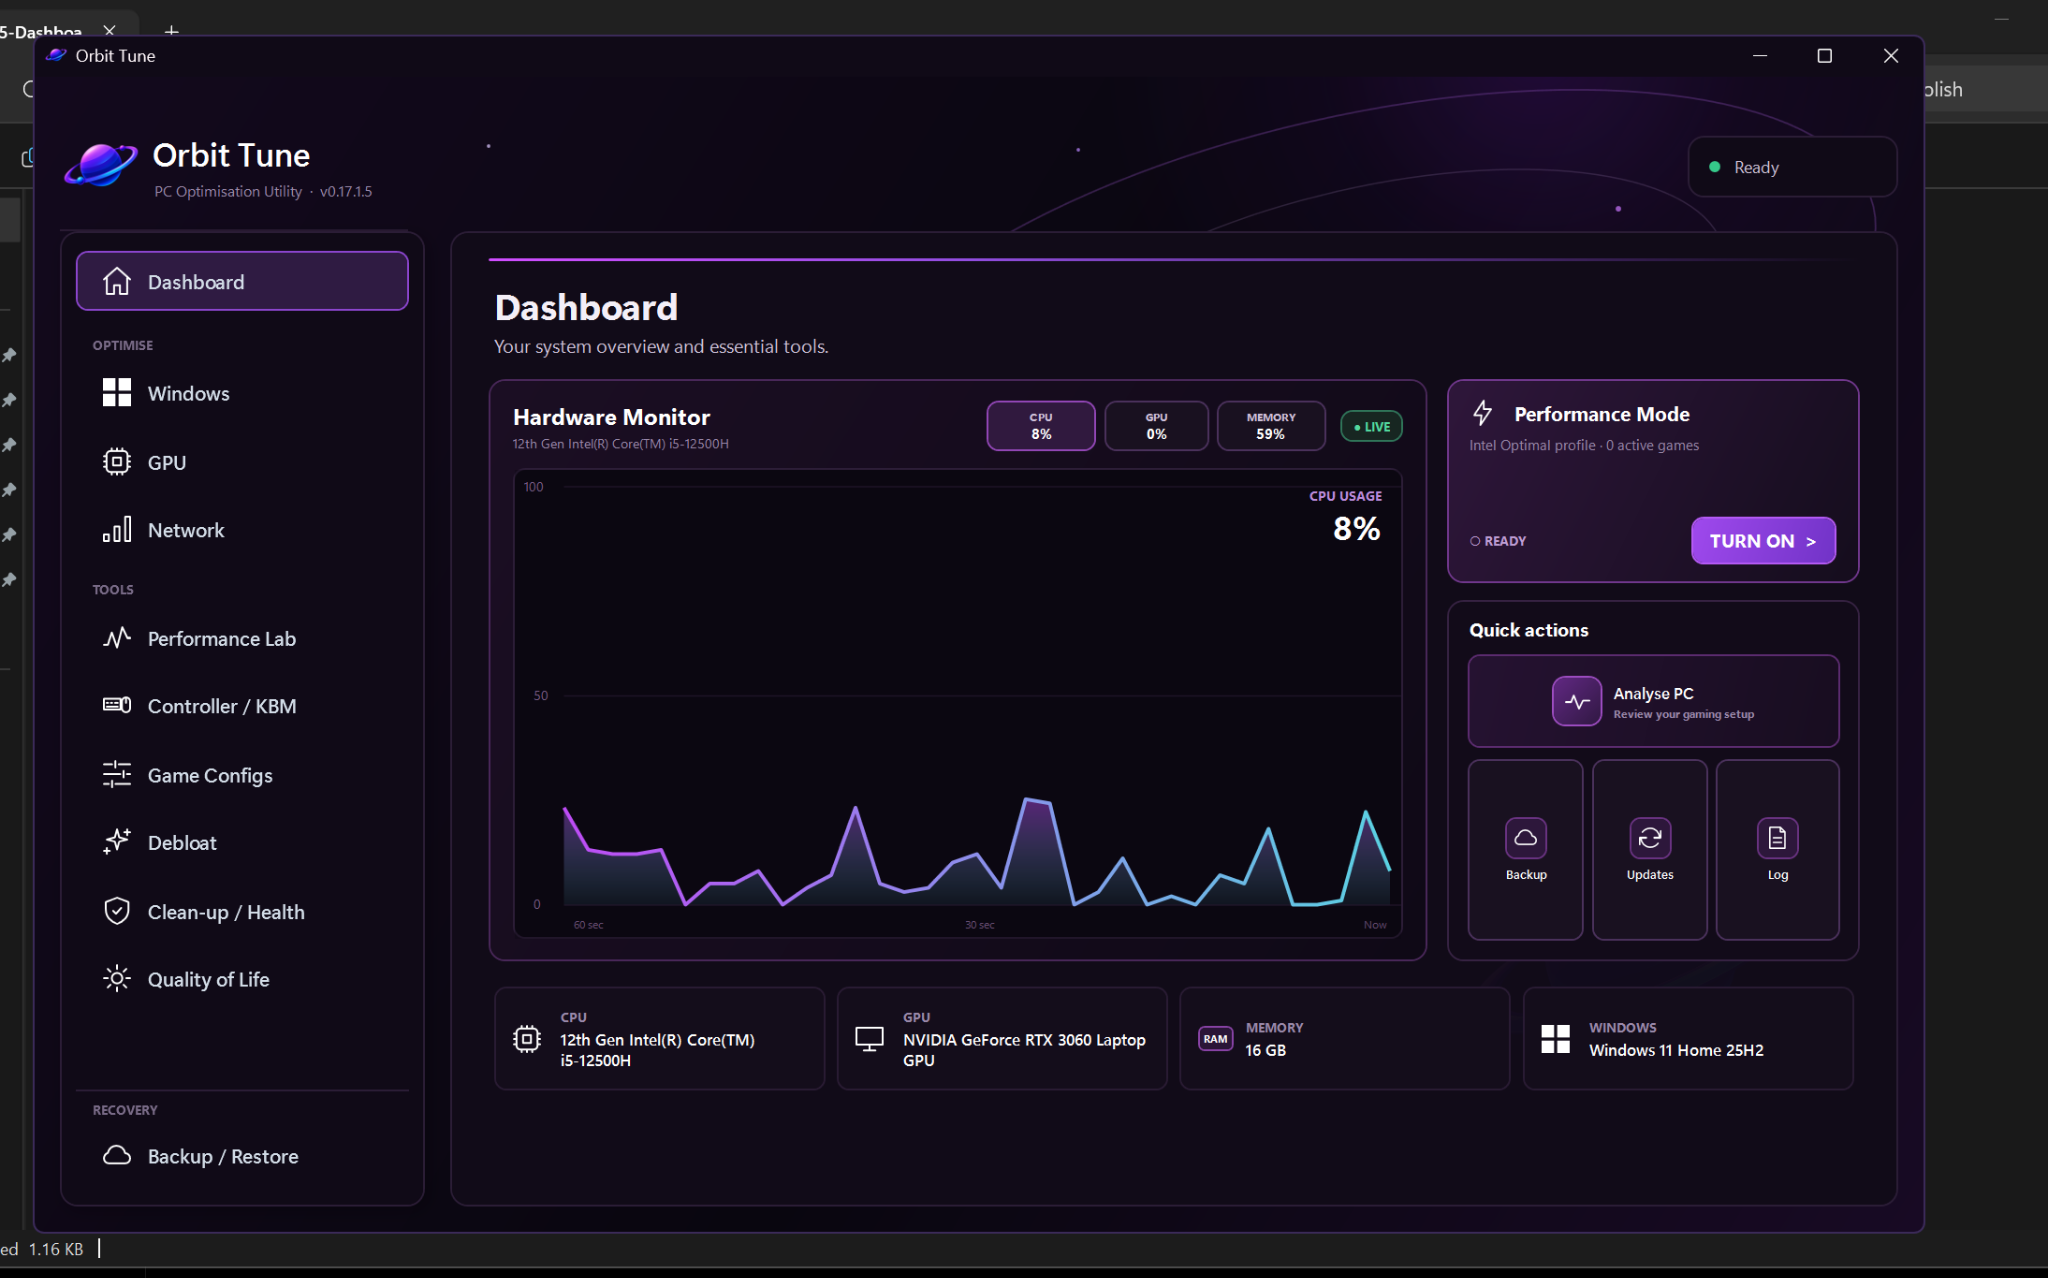The image size is (2048, 1278).
Task: Click the Performance Lab pulse icon
Action: pyautogui.click(x=117, y=638)
